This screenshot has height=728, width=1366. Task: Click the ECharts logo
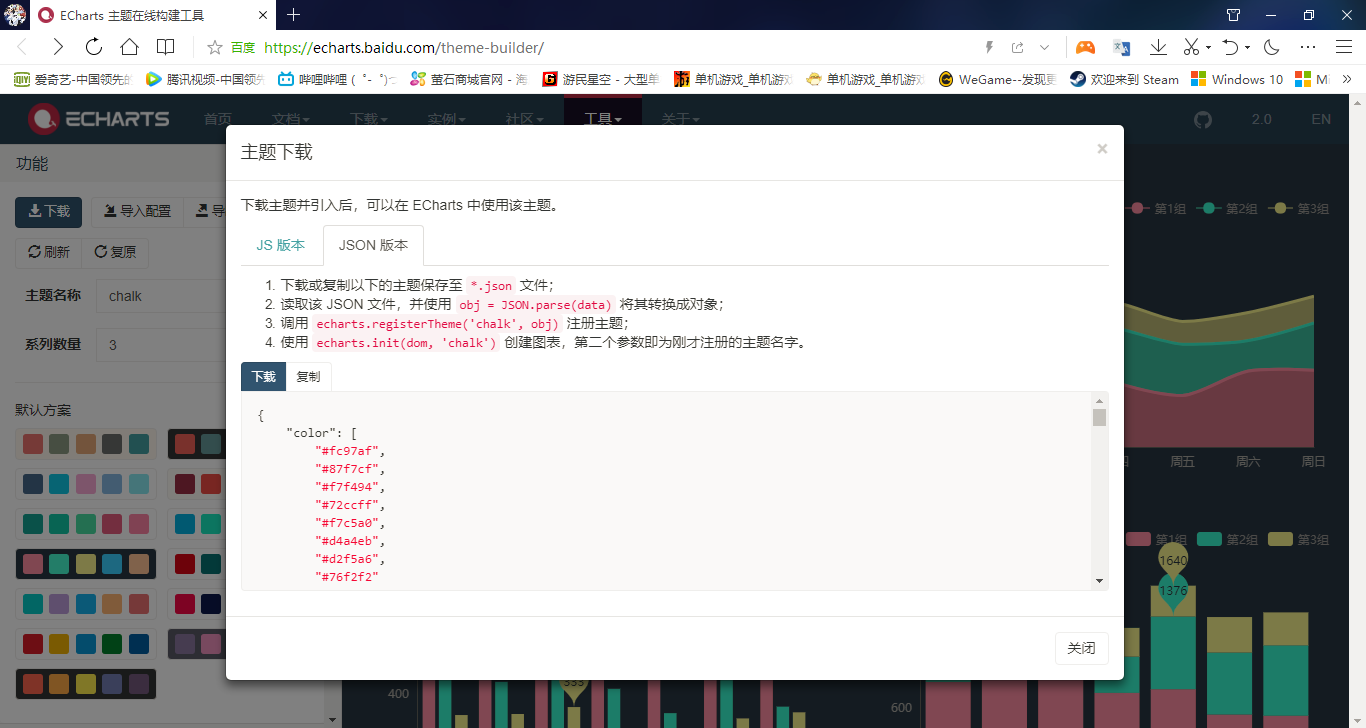tap(97, 118)
